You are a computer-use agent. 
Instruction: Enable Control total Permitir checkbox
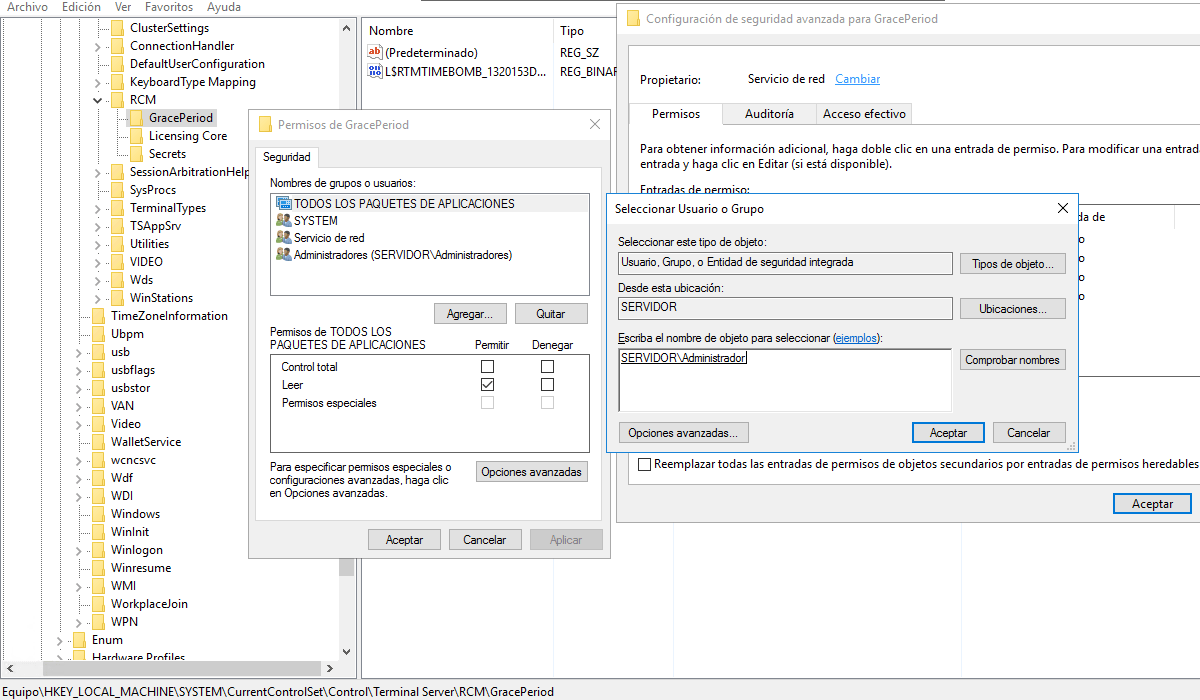click(x=488, y=367)
